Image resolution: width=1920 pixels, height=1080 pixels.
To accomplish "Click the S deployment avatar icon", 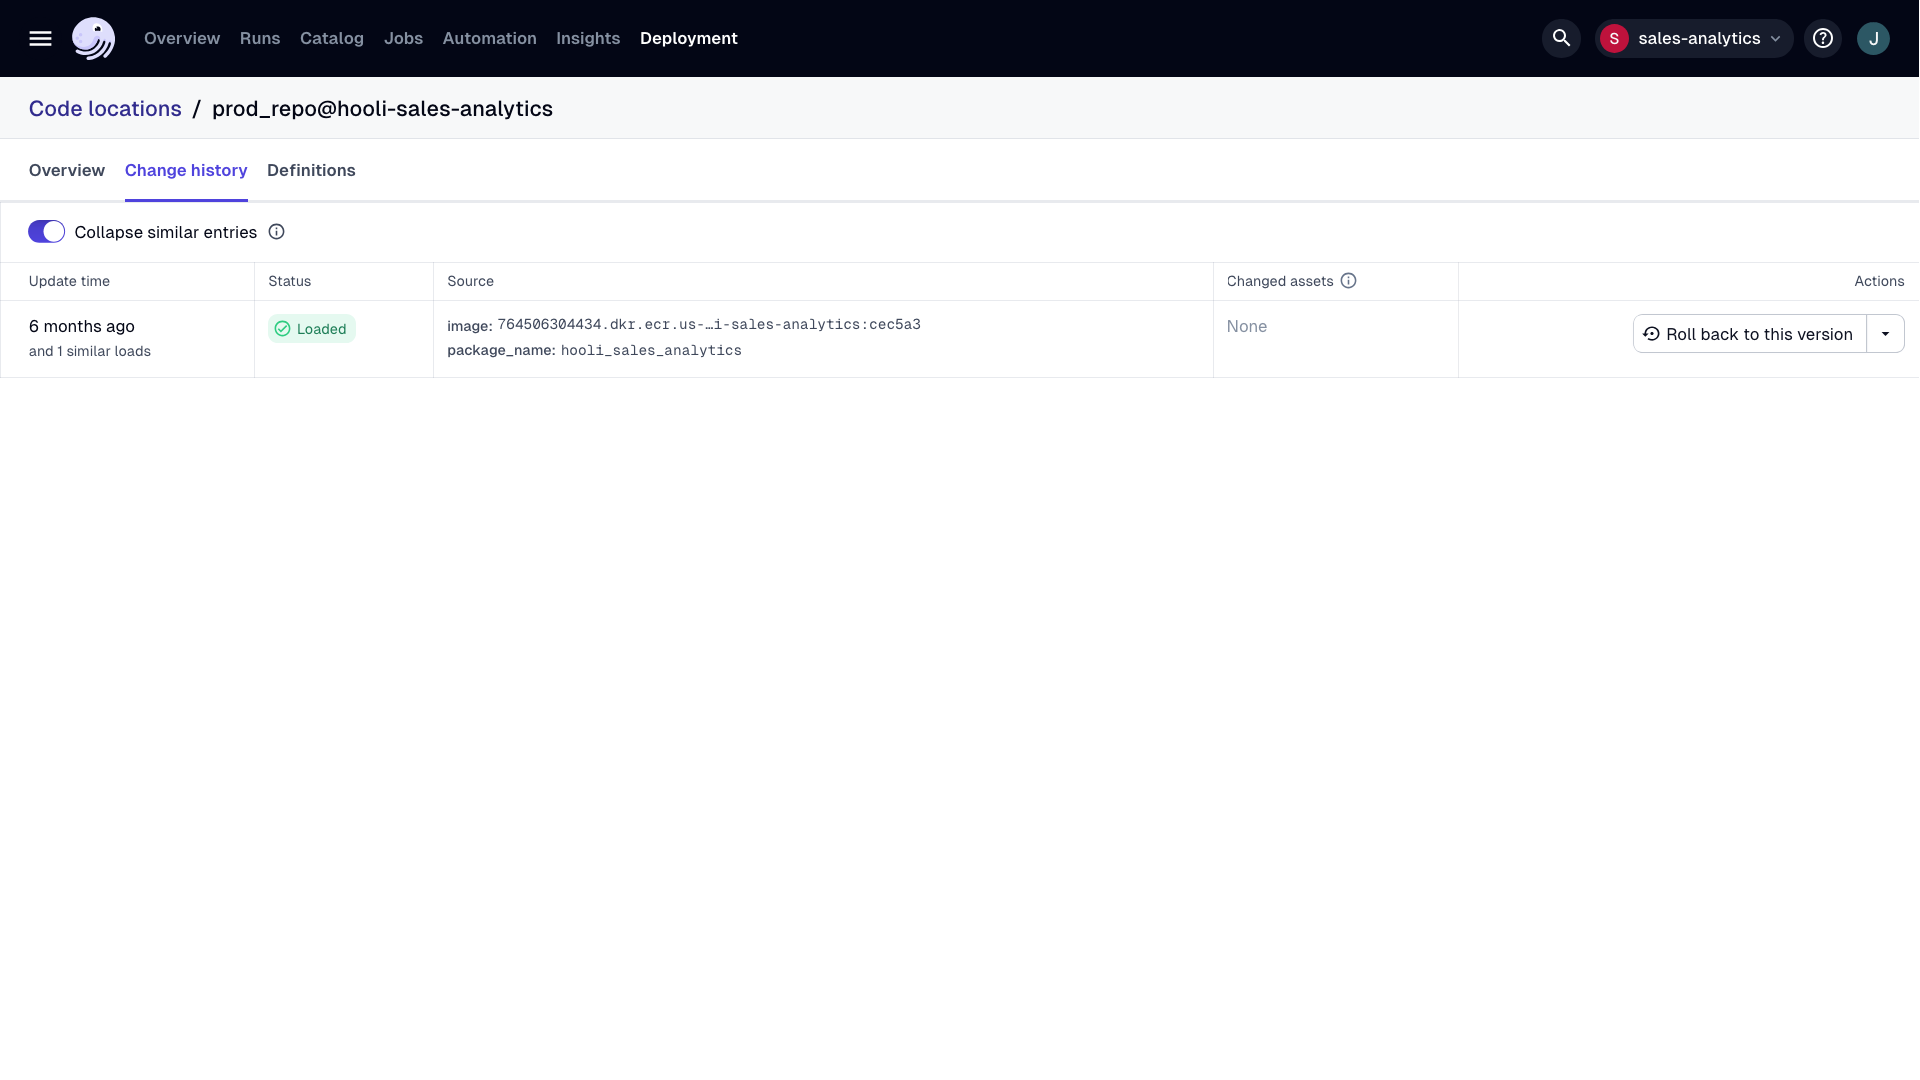I will click(1614, 38).
